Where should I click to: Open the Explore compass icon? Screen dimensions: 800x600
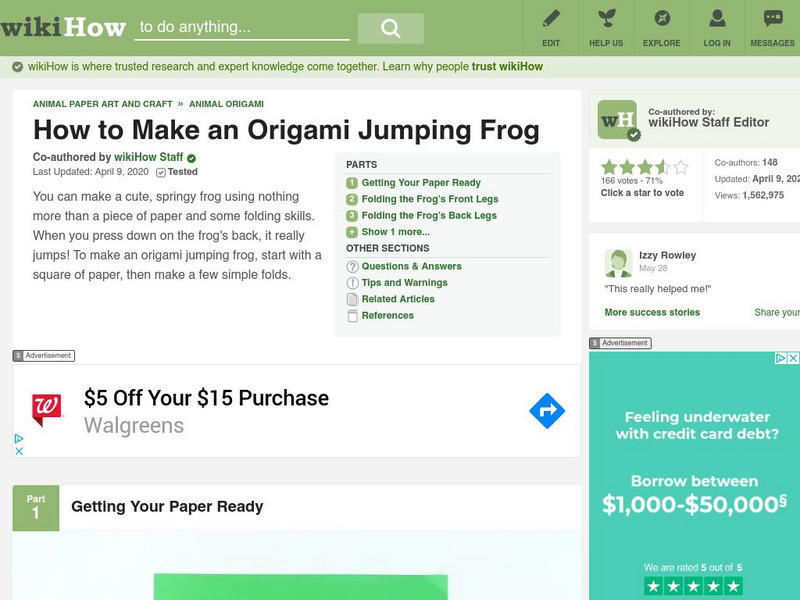pos(662,19)
